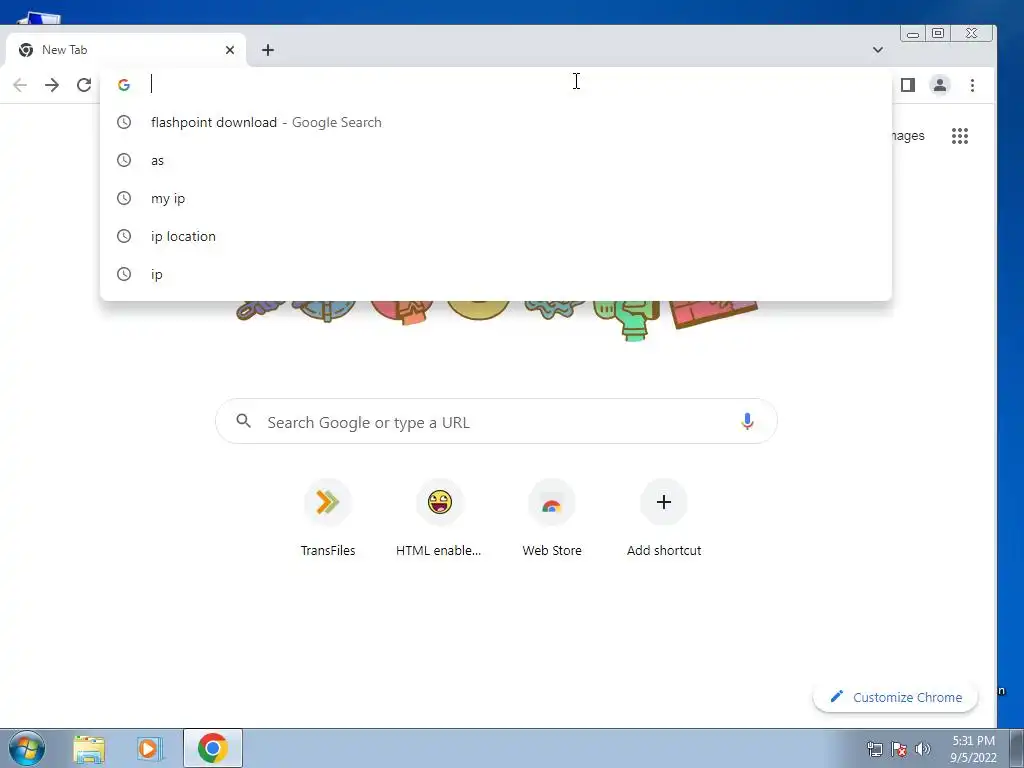Viewport: 1024px width, 768px height.
Task: Open the TransFiles shortcut
Action: coord(328,519)
